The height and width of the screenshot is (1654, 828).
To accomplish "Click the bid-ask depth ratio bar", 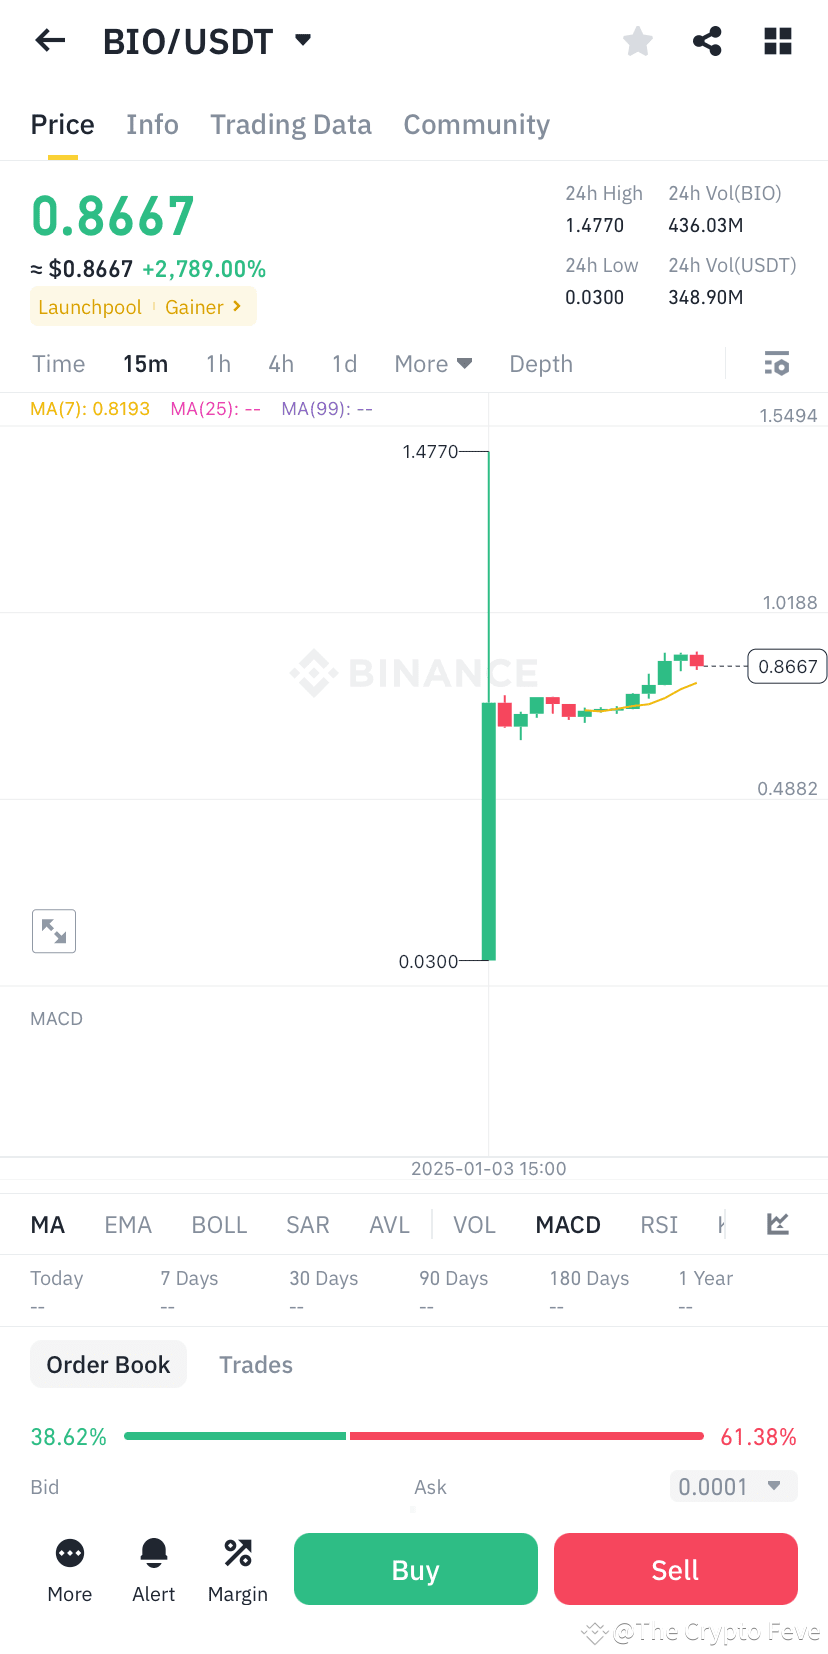I will tap(413, 1435).
